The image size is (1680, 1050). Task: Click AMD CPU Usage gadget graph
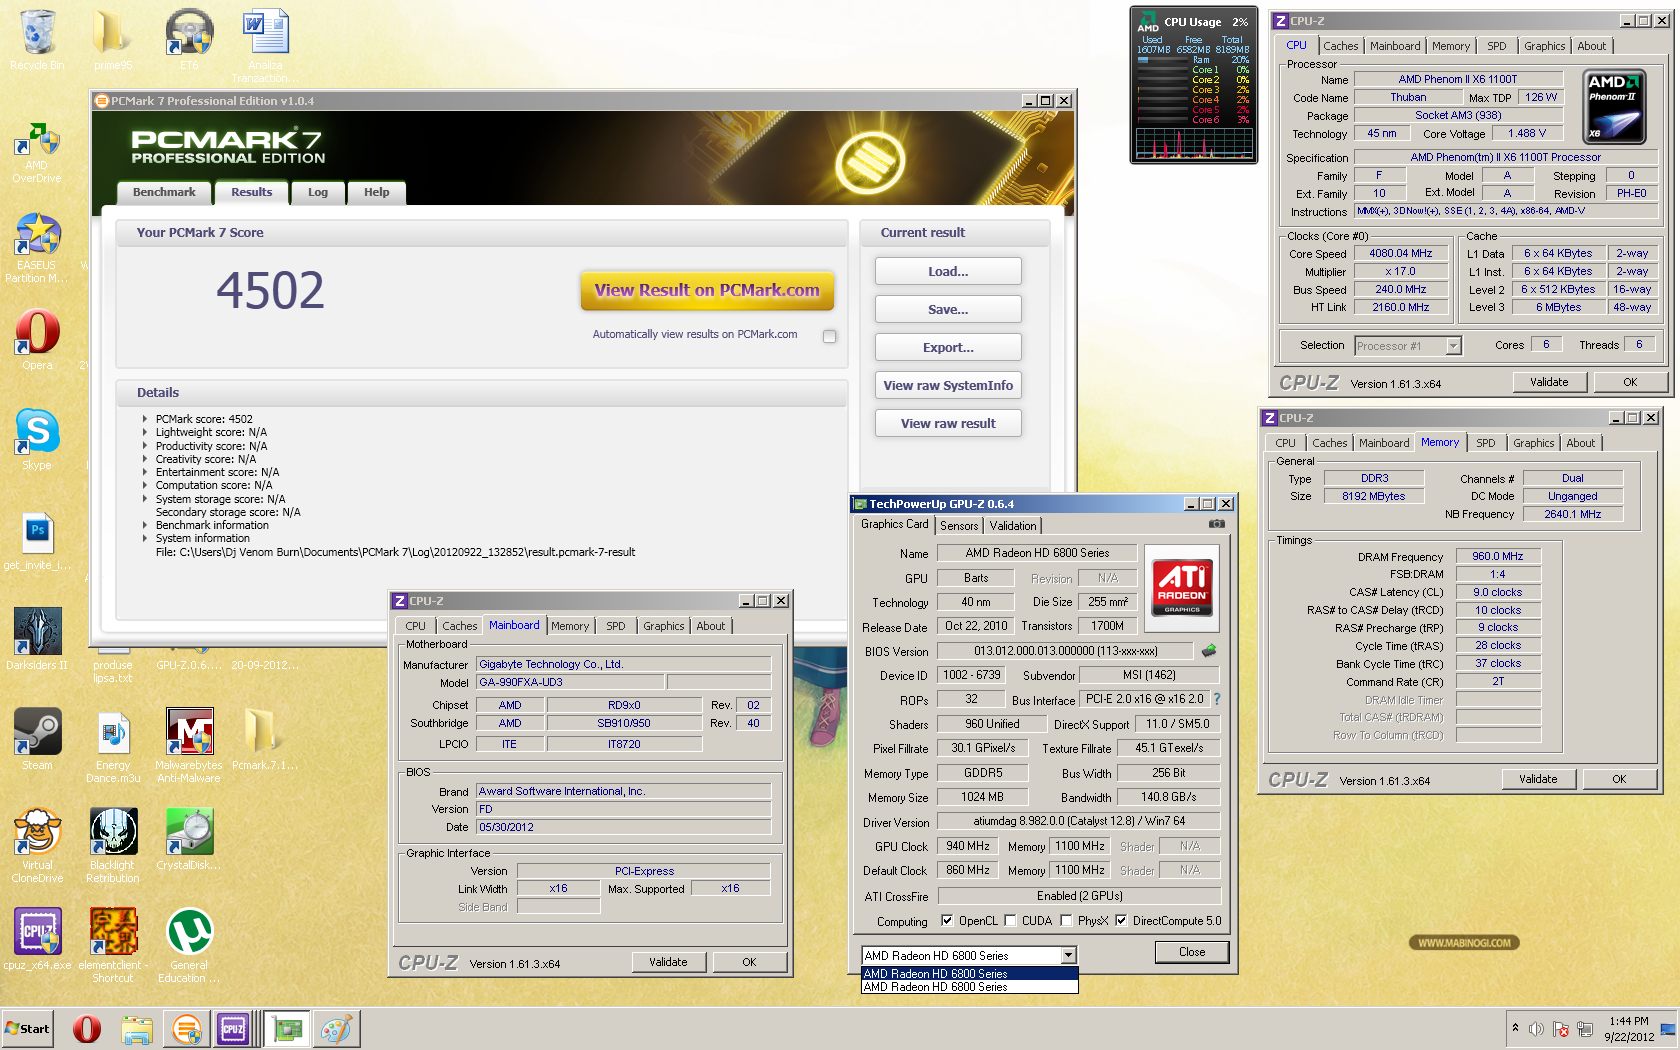(x=1194, y=143)
